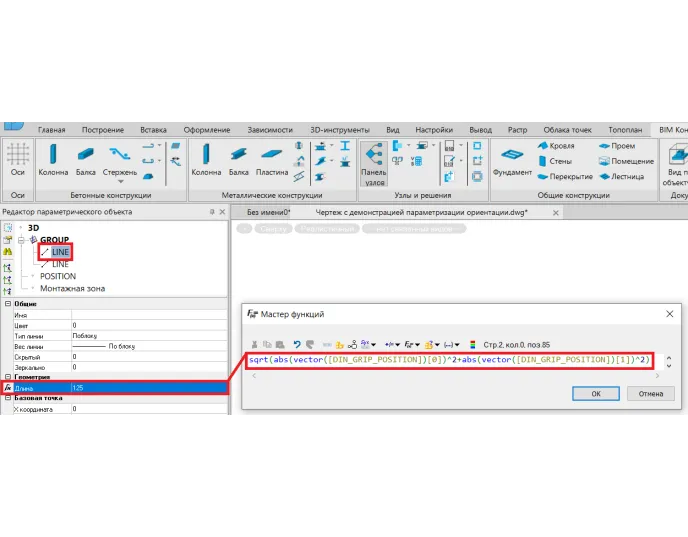Click the color palette icon in Мастер функций
This screenshot has width=688, height=537.
pyautogui.click(x=473, y=344)
